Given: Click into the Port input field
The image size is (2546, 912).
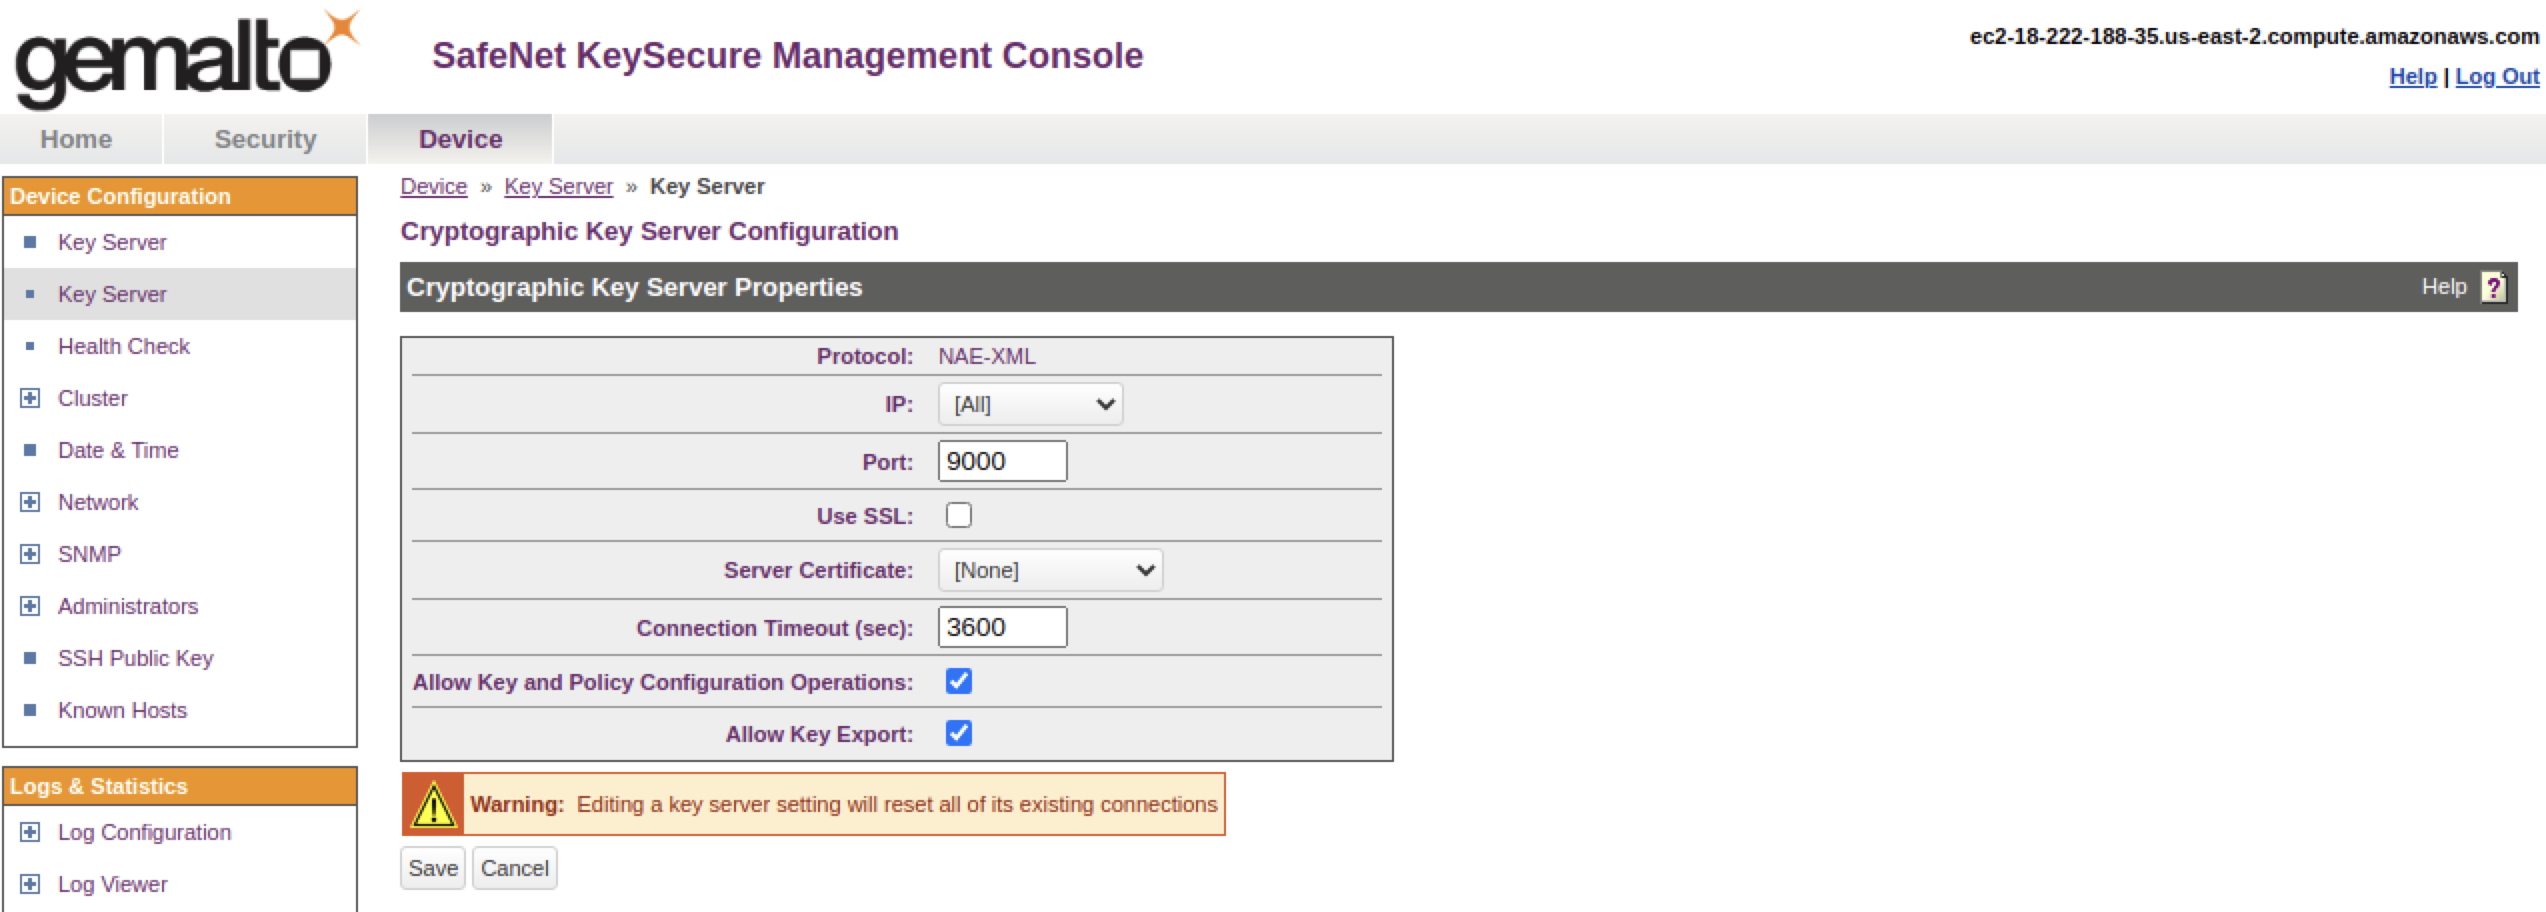Looking at the screenshot, I should tap(1002, 462).
